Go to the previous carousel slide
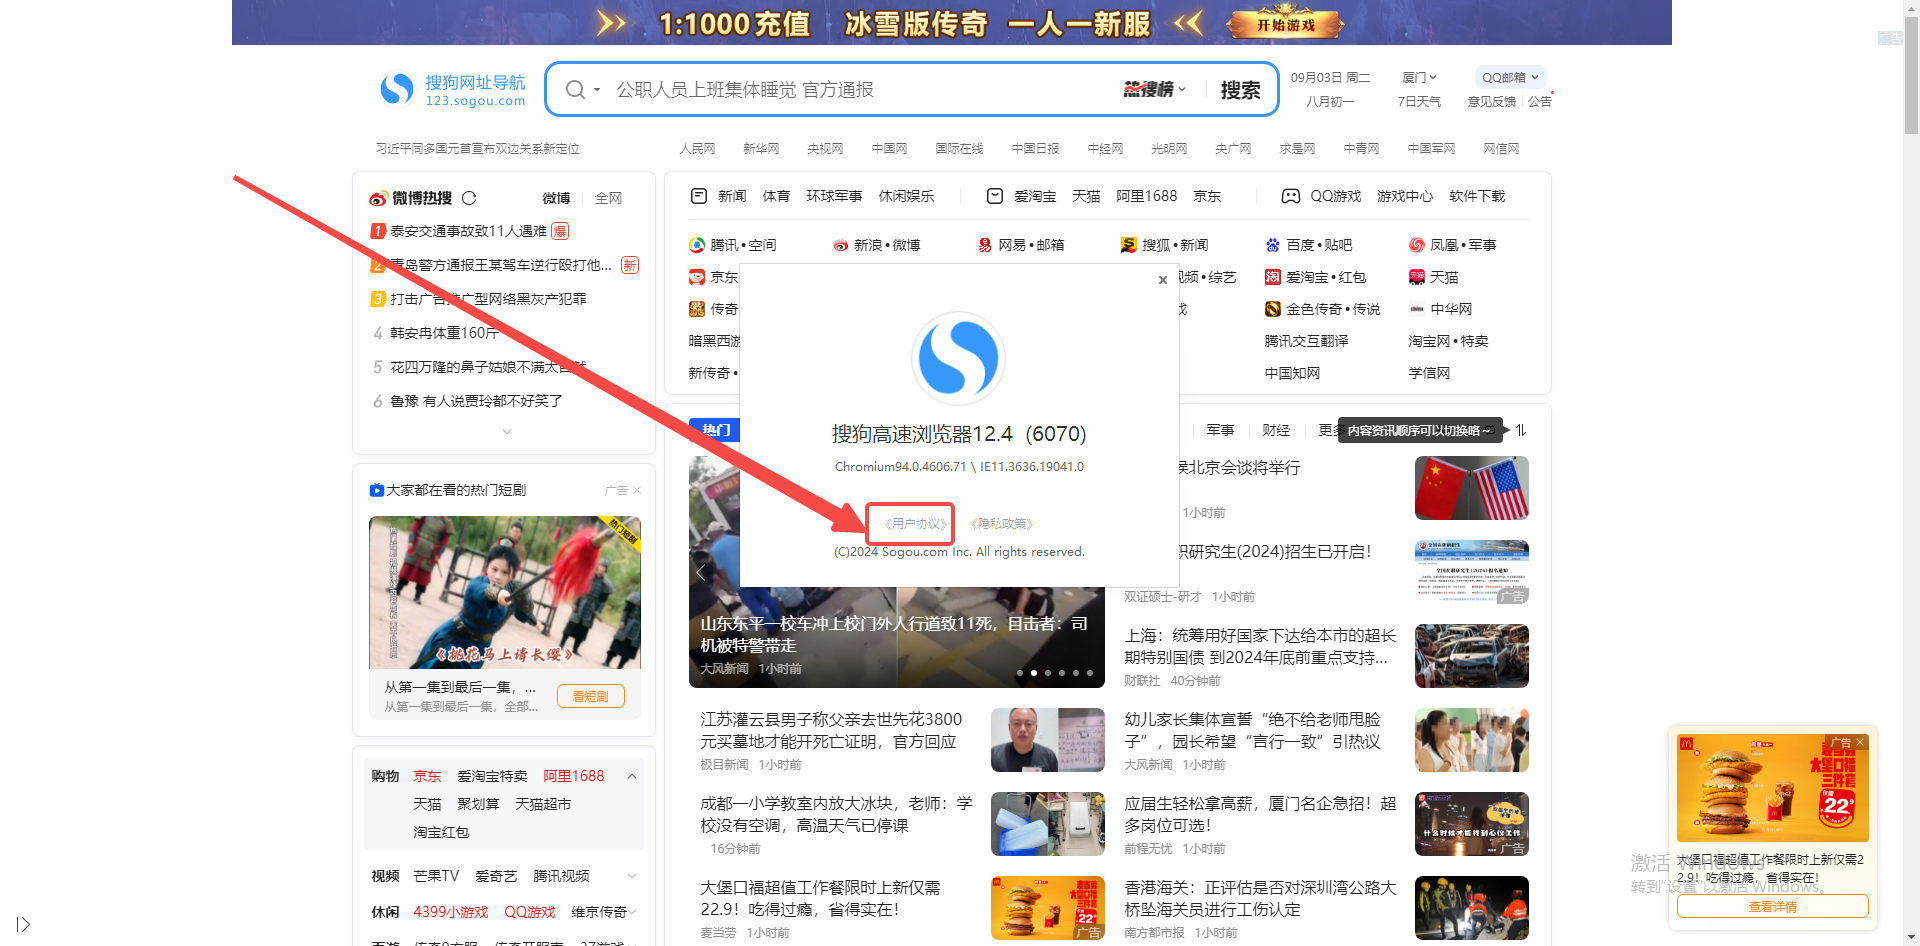Screen dimensions: 1920x946 pos(701,572)
